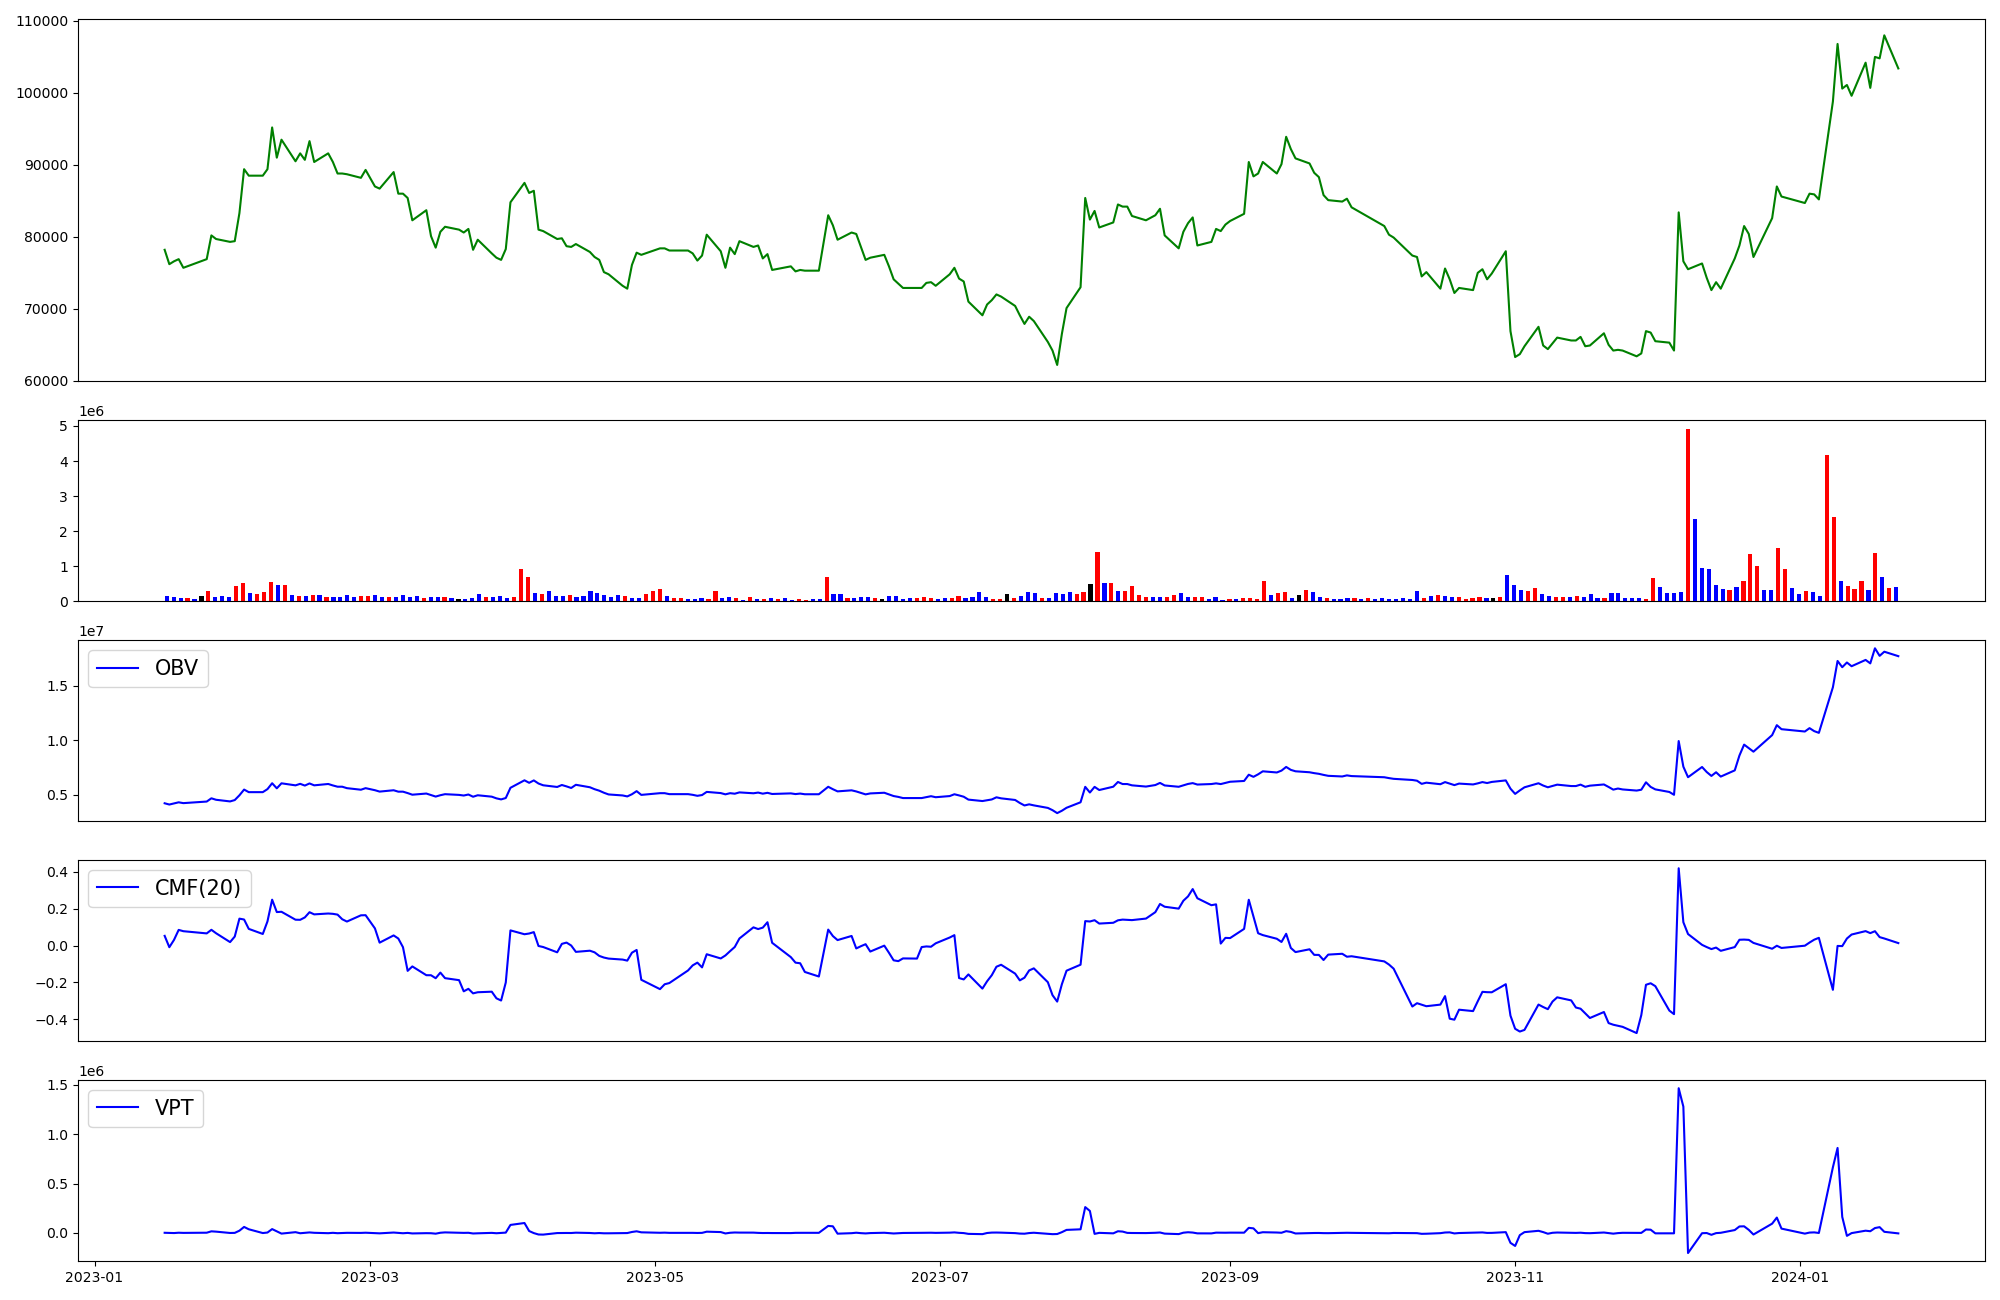Click the 1.5 tick on VPT axis
Viewport: 2000px width, 1300px height.
[58, 1085]
